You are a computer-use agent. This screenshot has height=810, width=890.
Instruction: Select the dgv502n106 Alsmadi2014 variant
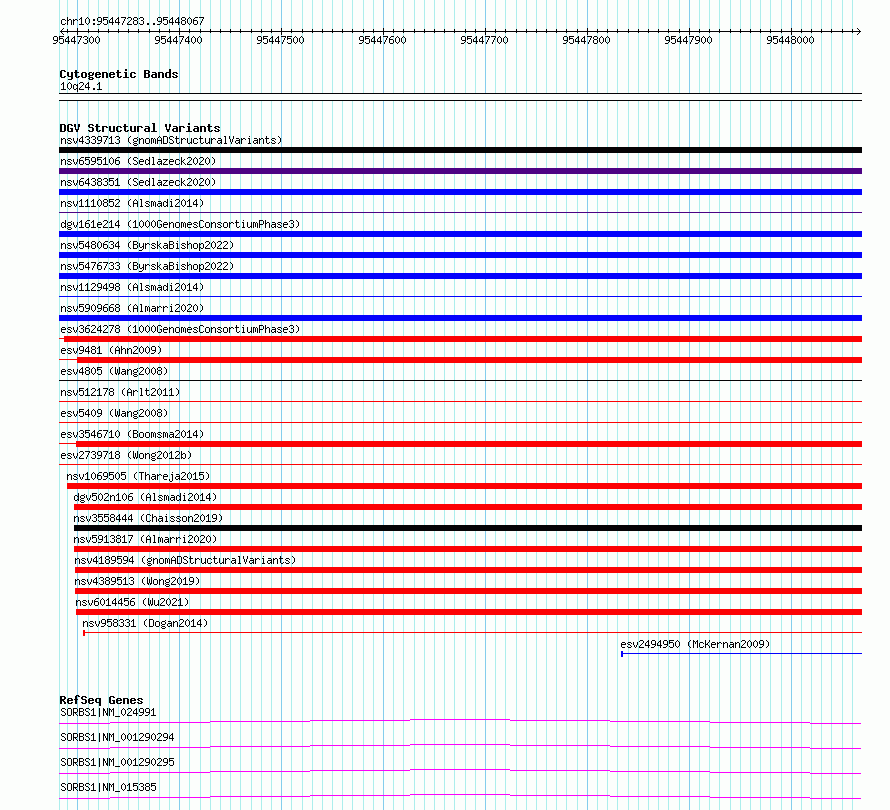tap(145, 497)
